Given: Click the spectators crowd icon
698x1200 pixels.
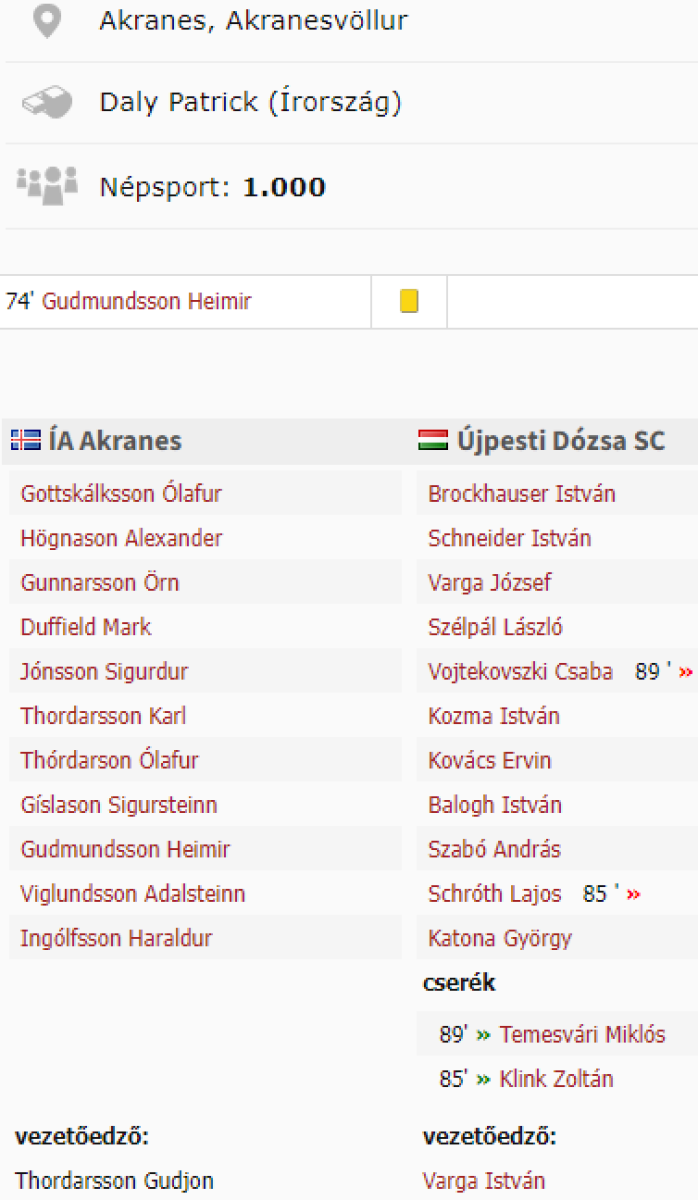Looking at the screenshot, I should point(46,186).
